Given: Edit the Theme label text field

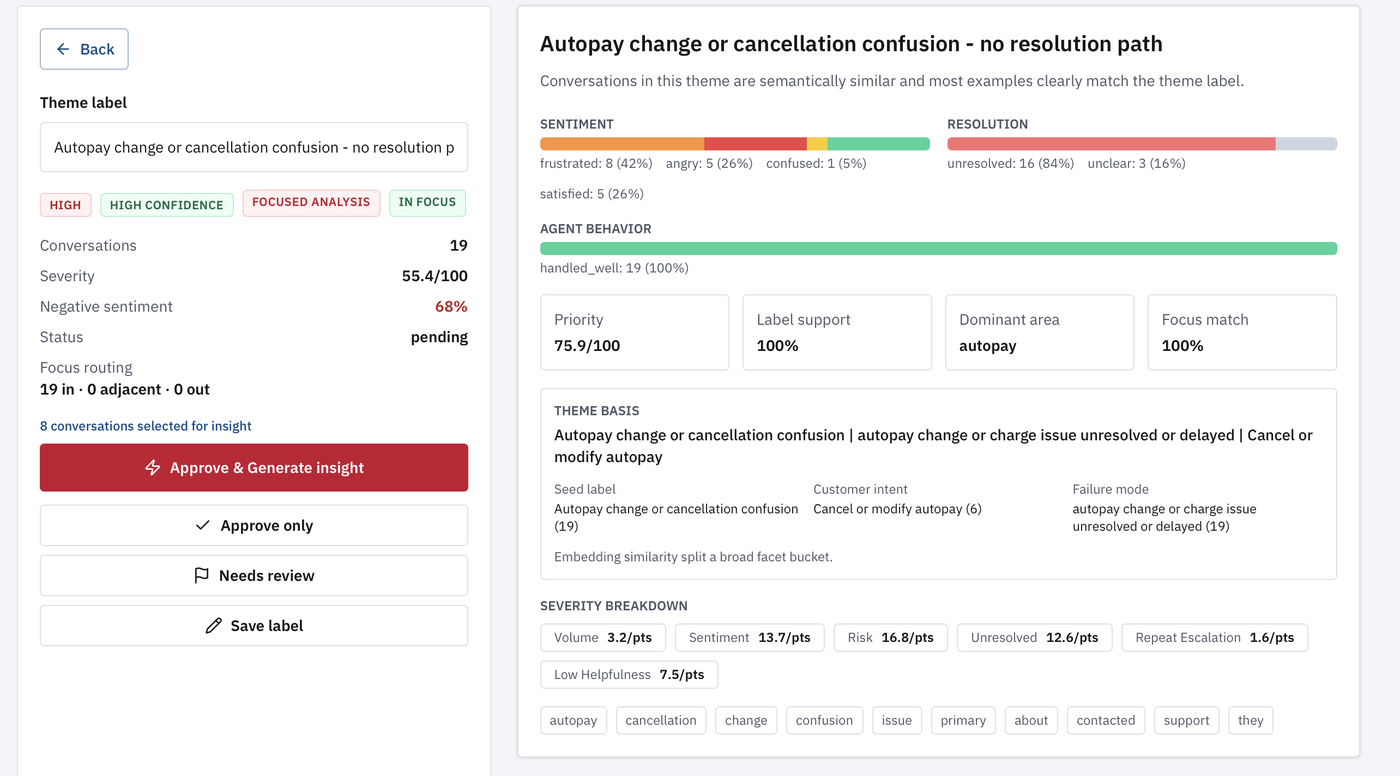Looking at the screenshot, I should coord(254,147).
